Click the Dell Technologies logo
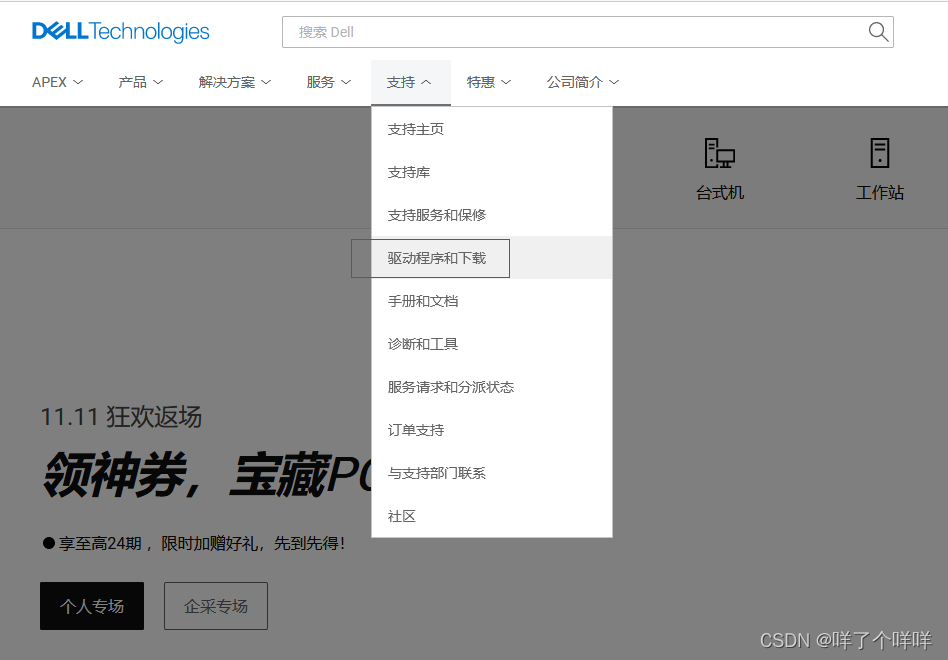The image size is (948, 660). (x=120, y=31)
